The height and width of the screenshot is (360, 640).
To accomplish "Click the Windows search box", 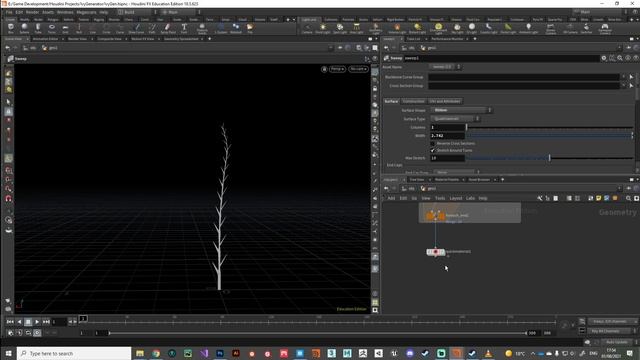I will [74, 353].
